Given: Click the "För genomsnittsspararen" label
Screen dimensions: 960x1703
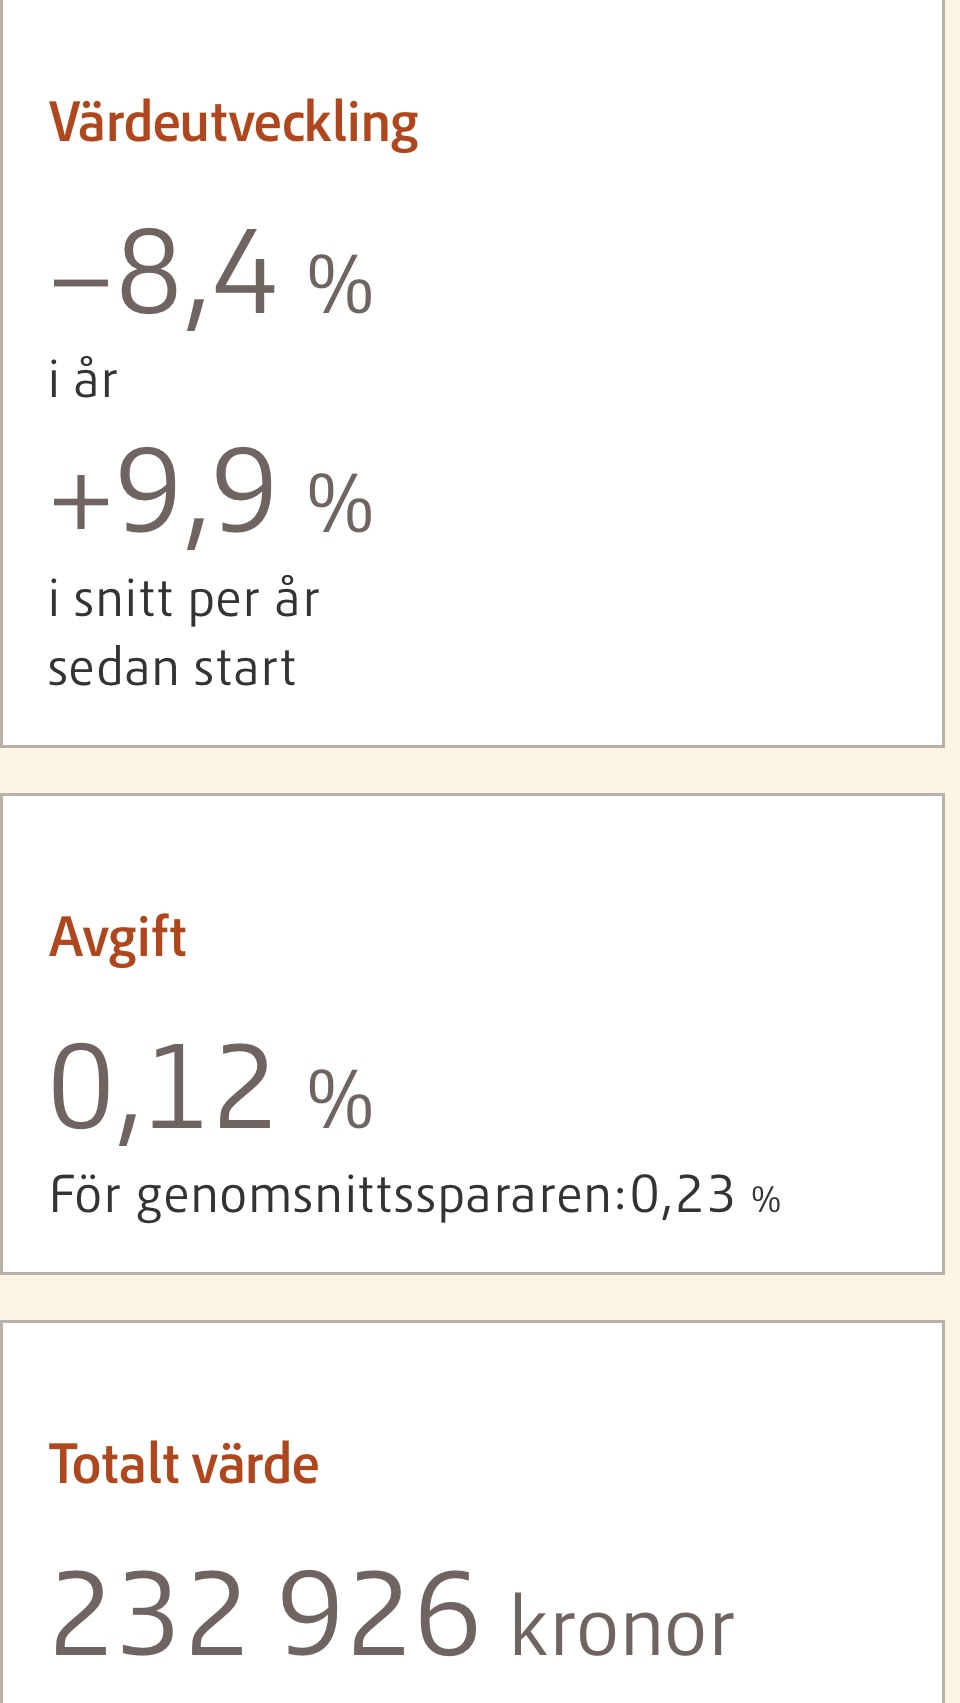Looking at the screenshot, I should tap(337, 1195).
